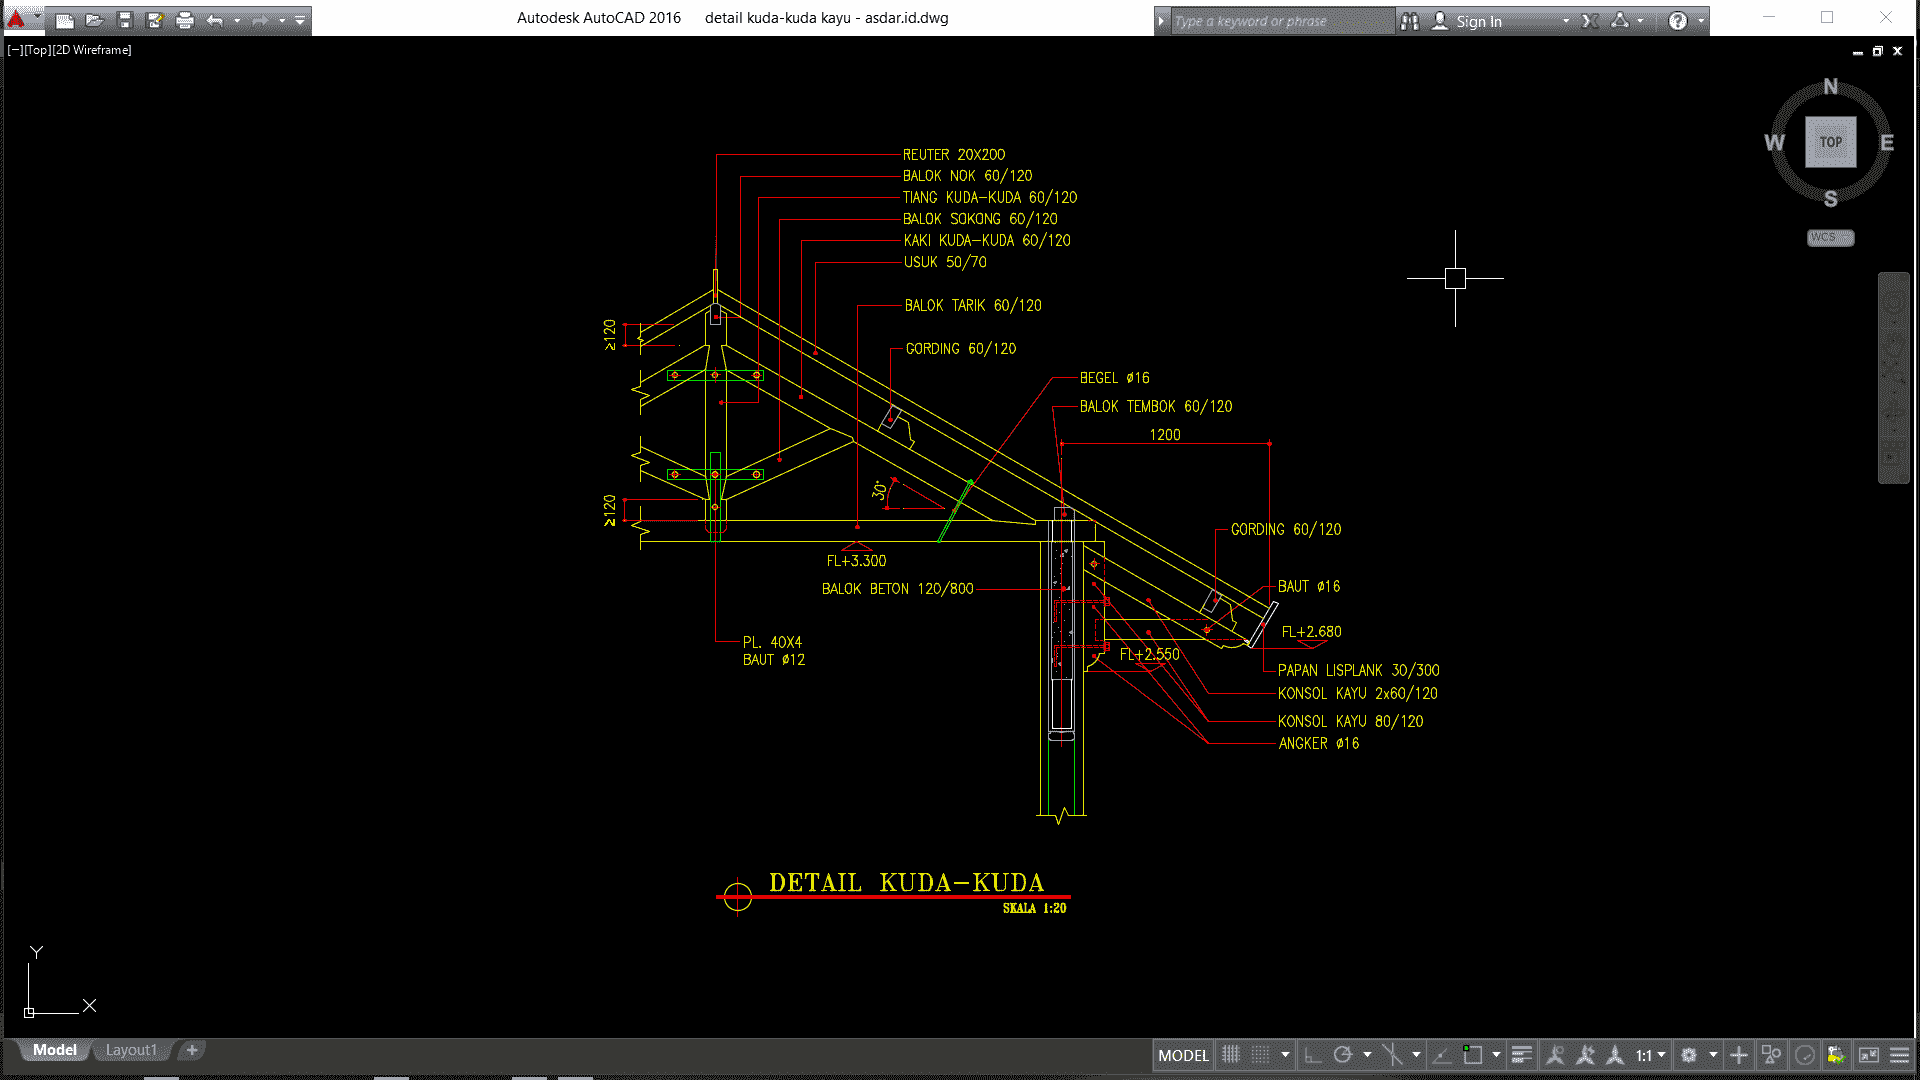Click the Save As icon
1920x1080 pixels.
pos(155,20)
